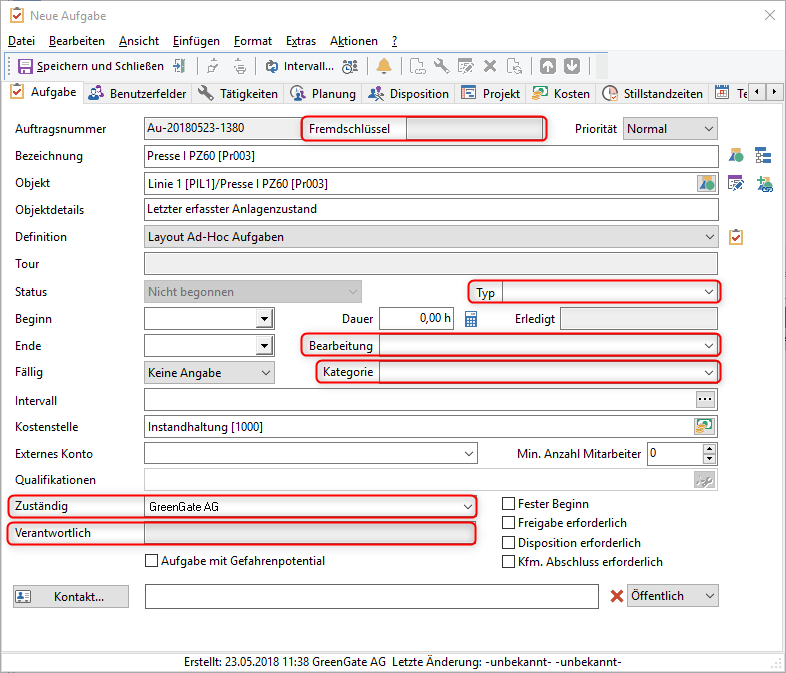Viewport: 786px width, 673px height.
Task: Click the cost center icon in Kostenstelle field
Action: (x=704, y=426)
